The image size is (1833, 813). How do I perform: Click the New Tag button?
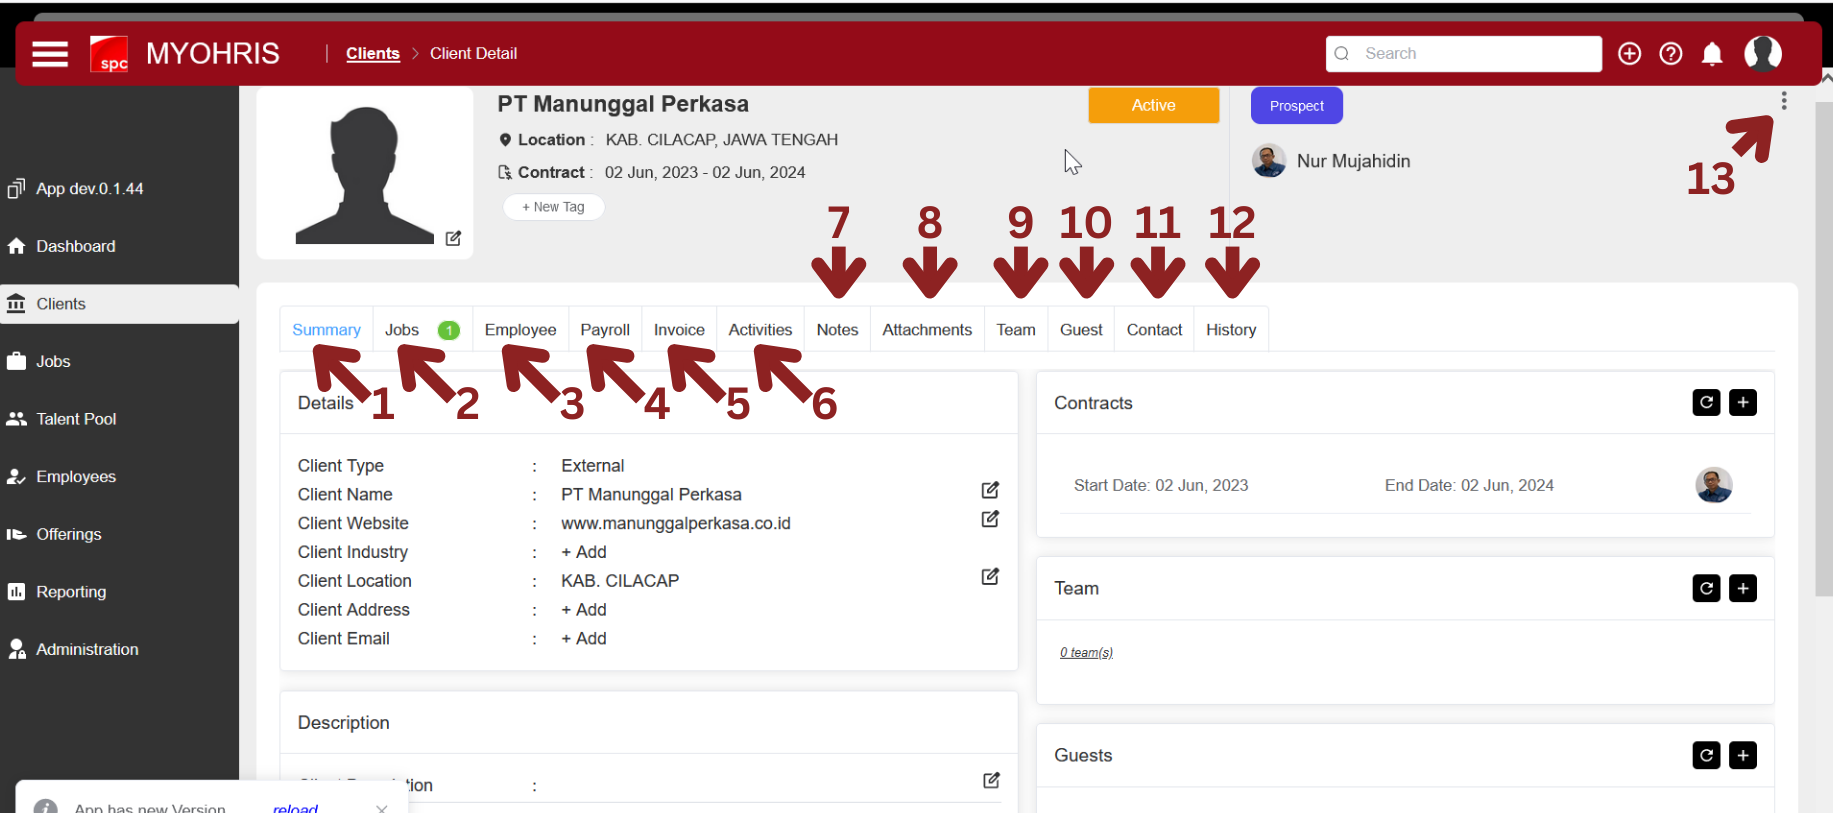point(553,207)
